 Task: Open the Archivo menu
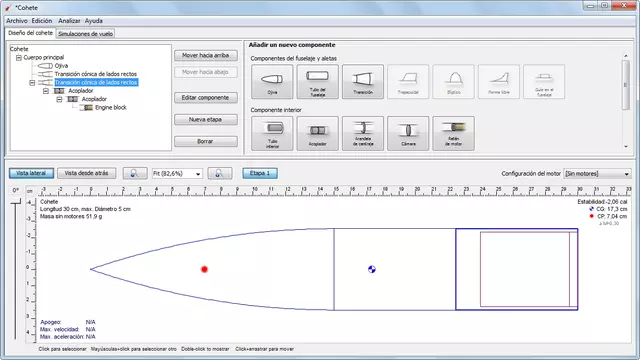[x=17, y=21]
